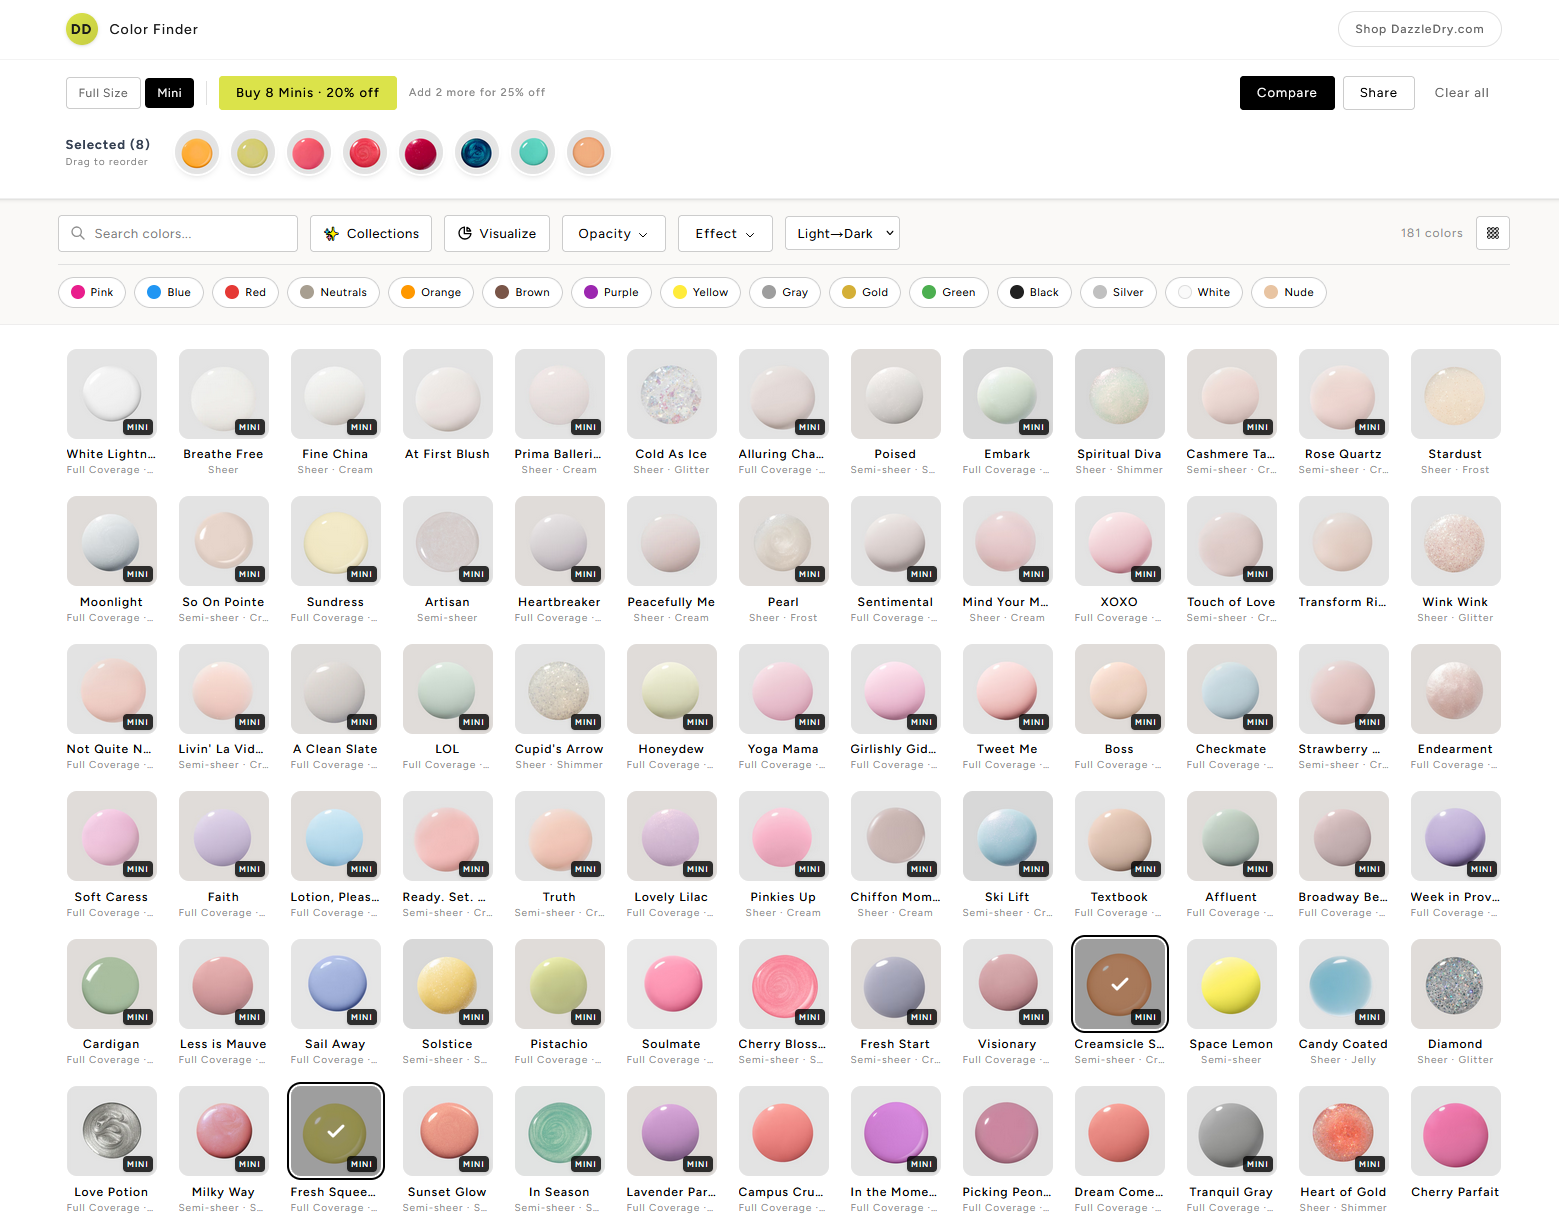This screenshot has height=1224, width=1559.
Task: Click the dark blue selected polish circle
Action: click(x=477, y=152)
